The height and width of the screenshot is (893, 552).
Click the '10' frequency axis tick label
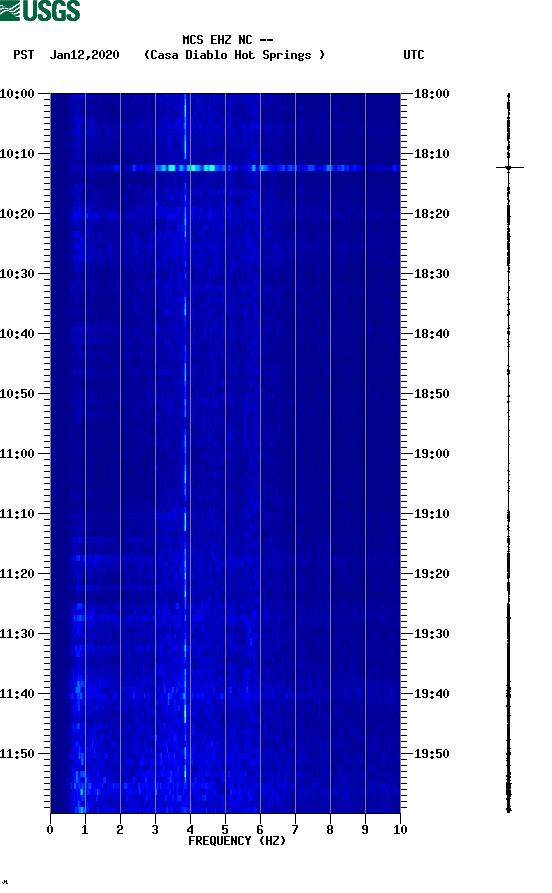[400, 830]
